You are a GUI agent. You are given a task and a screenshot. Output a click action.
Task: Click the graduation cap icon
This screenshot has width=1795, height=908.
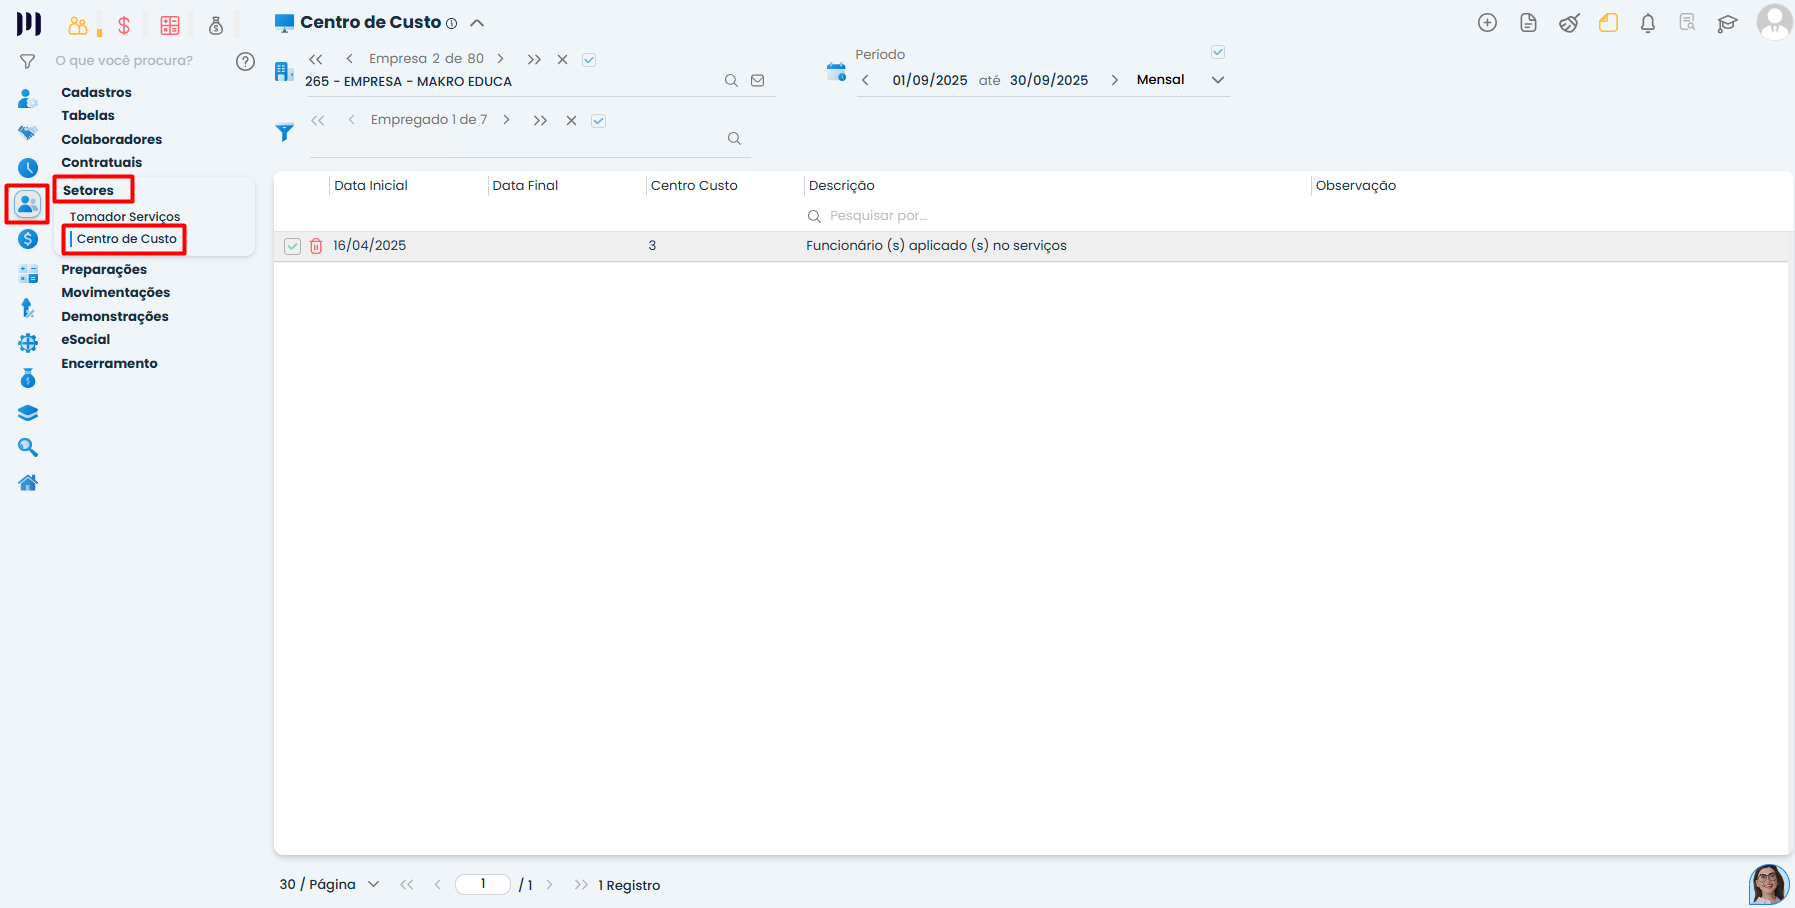1727,23
